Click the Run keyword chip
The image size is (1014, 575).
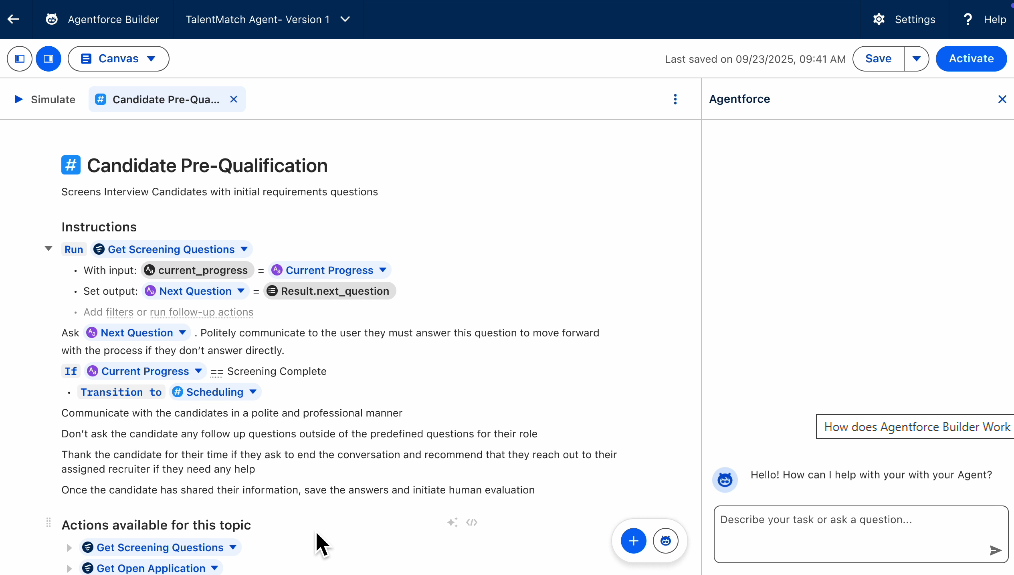click(x=74, y=250)
